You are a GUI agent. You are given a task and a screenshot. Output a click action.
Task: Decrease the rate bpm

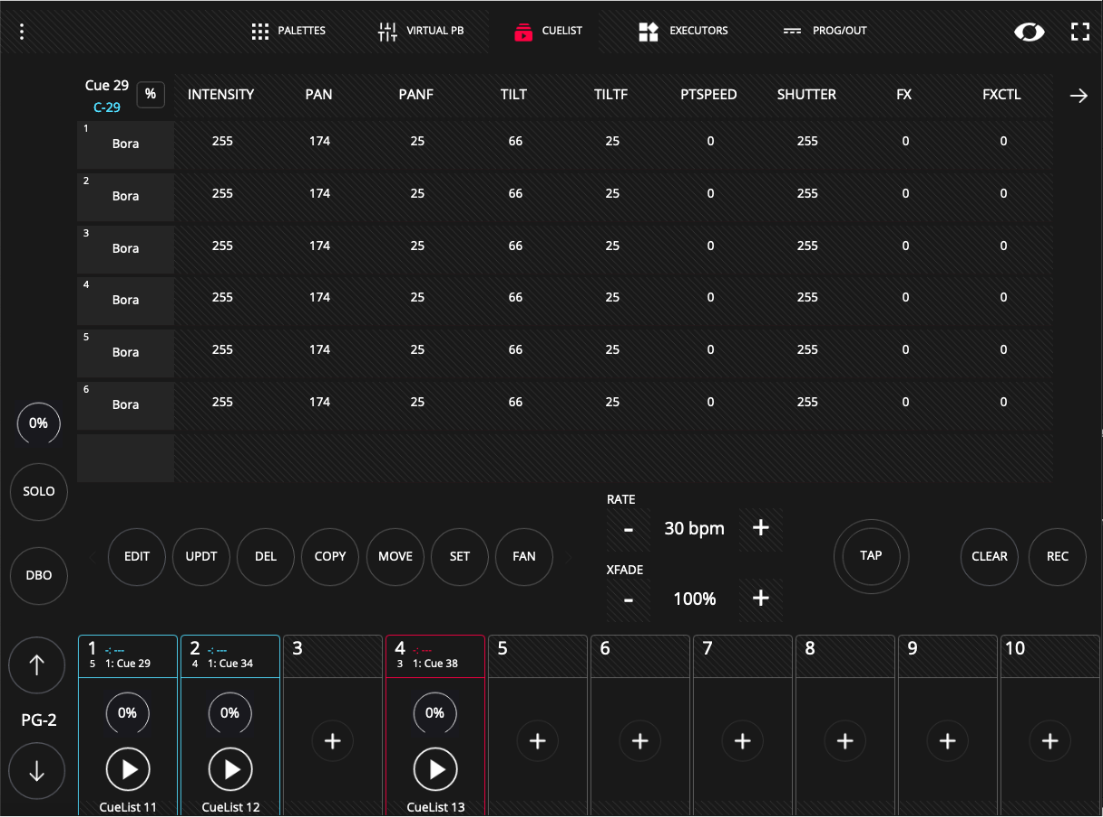(628, 529)
